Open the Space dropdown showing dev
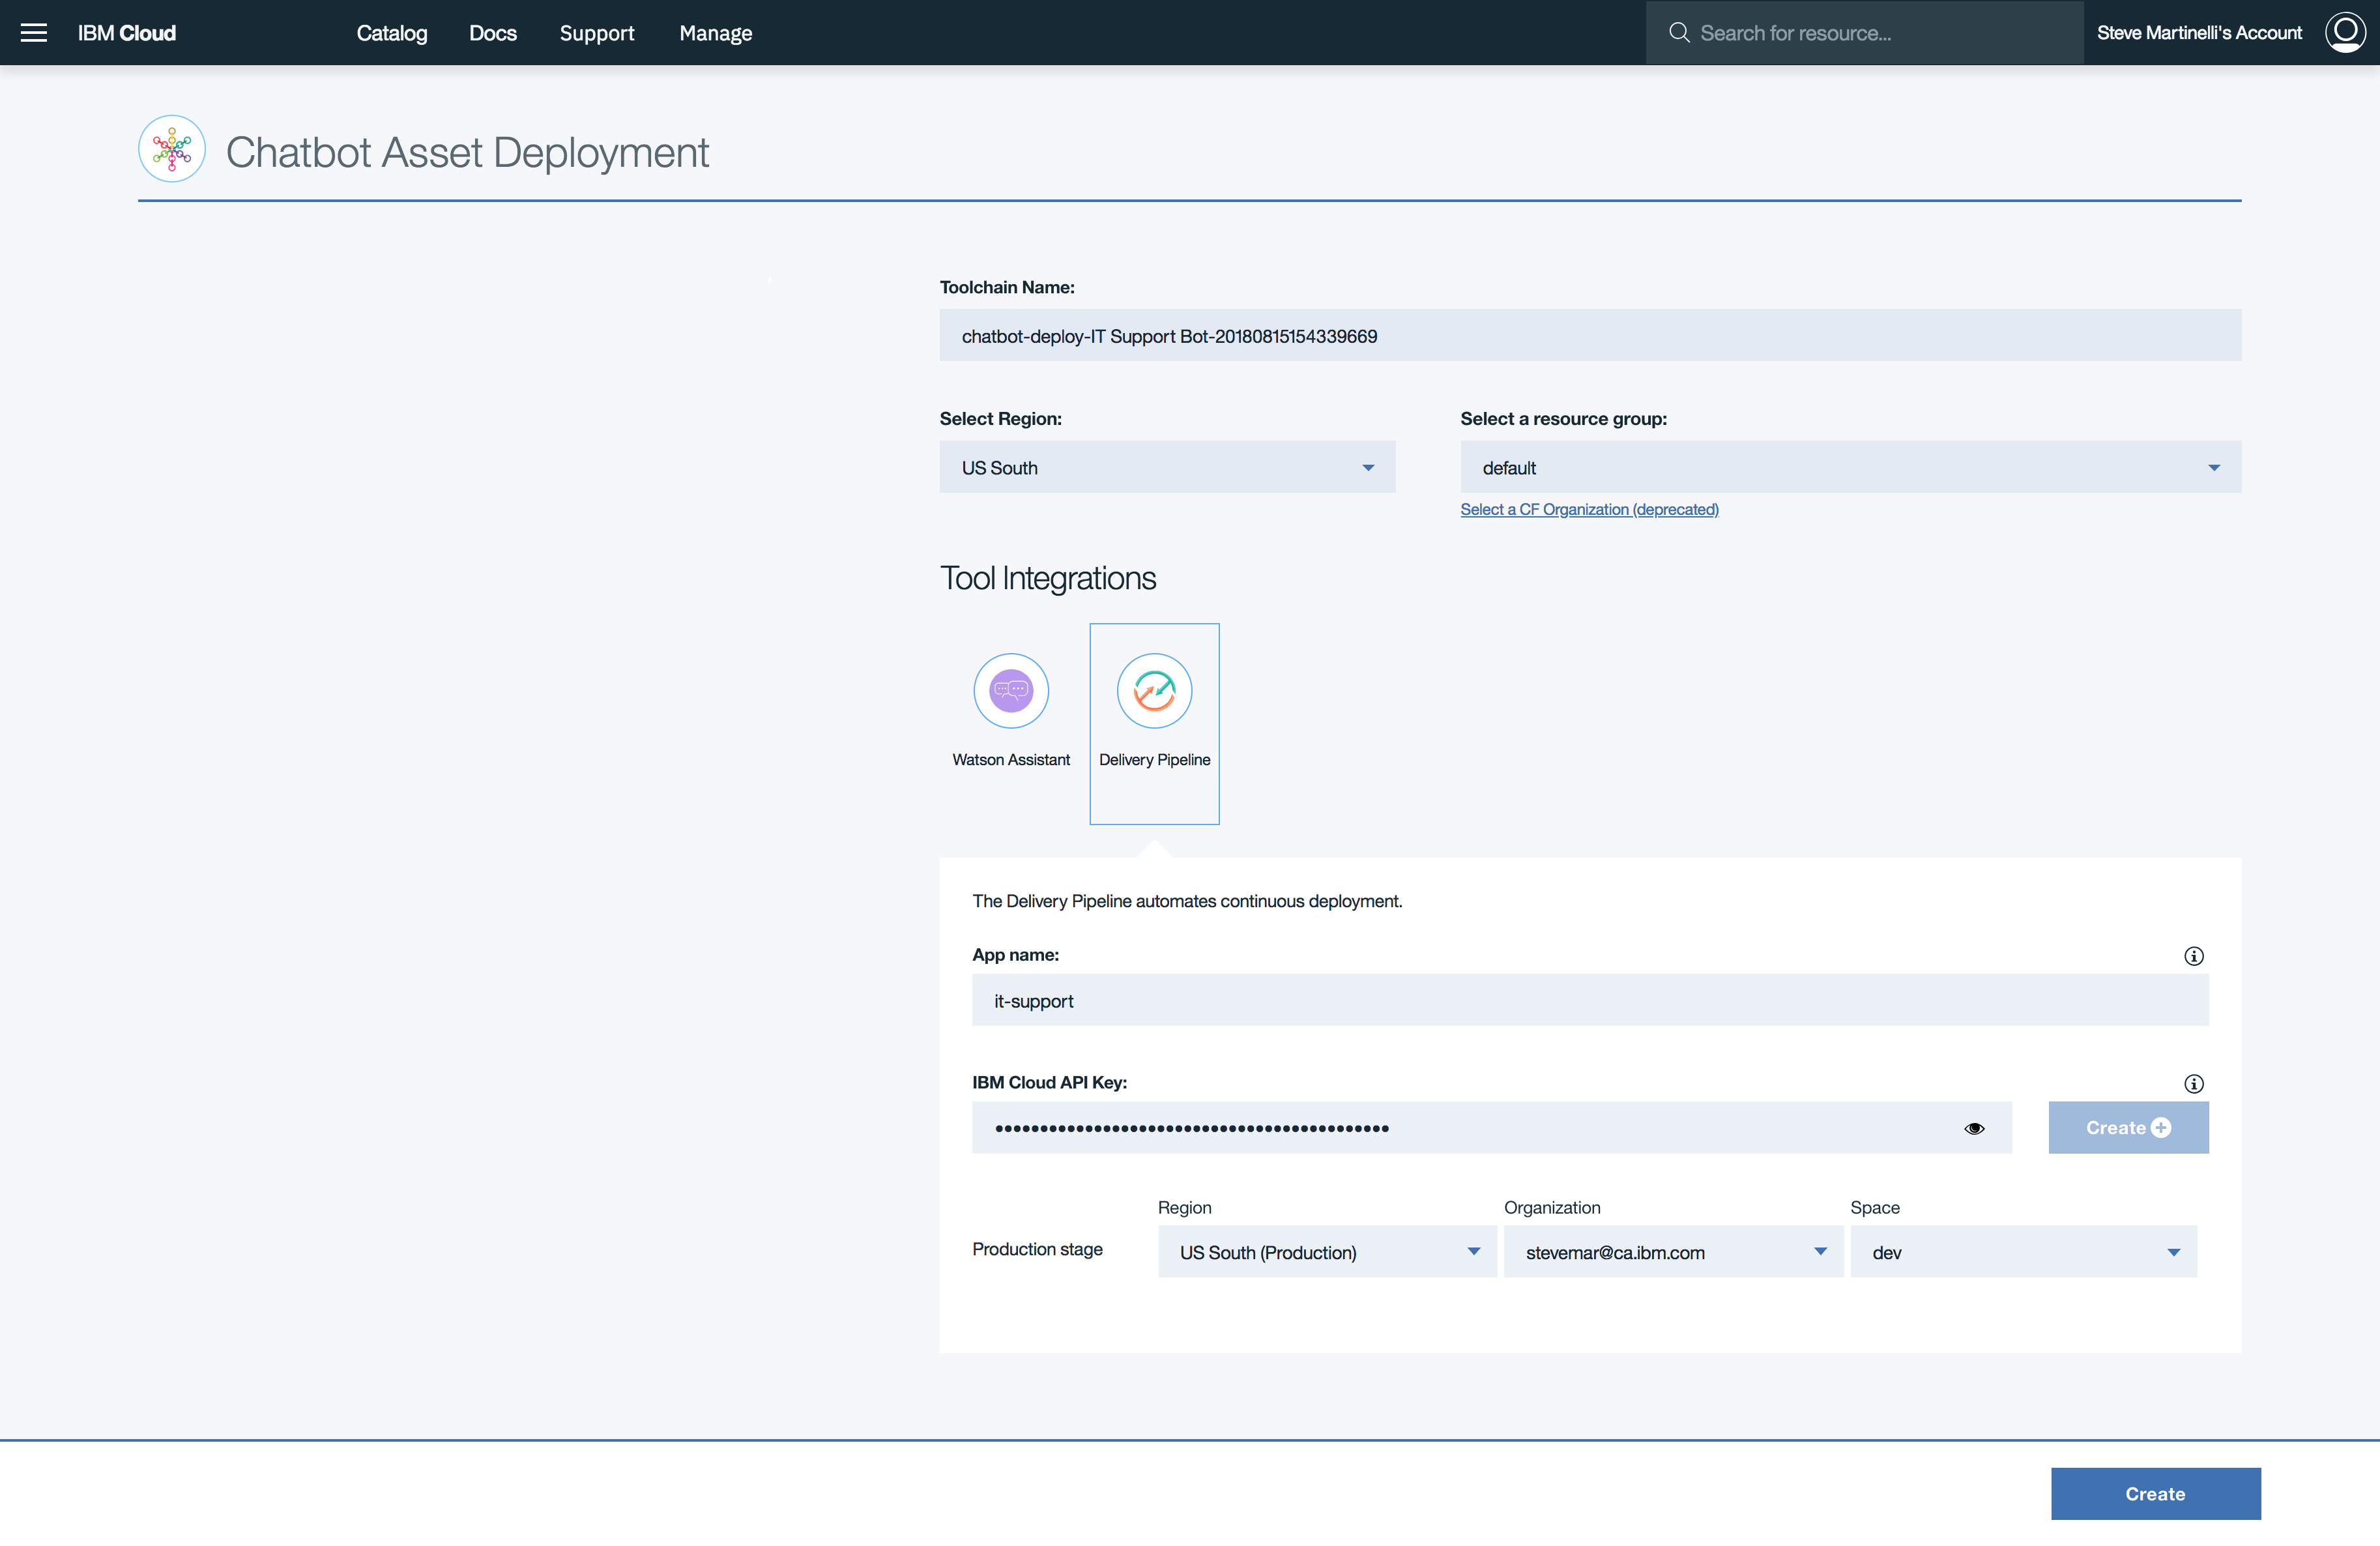Screen dimensions: 2380x1546 (2023, 1252)
